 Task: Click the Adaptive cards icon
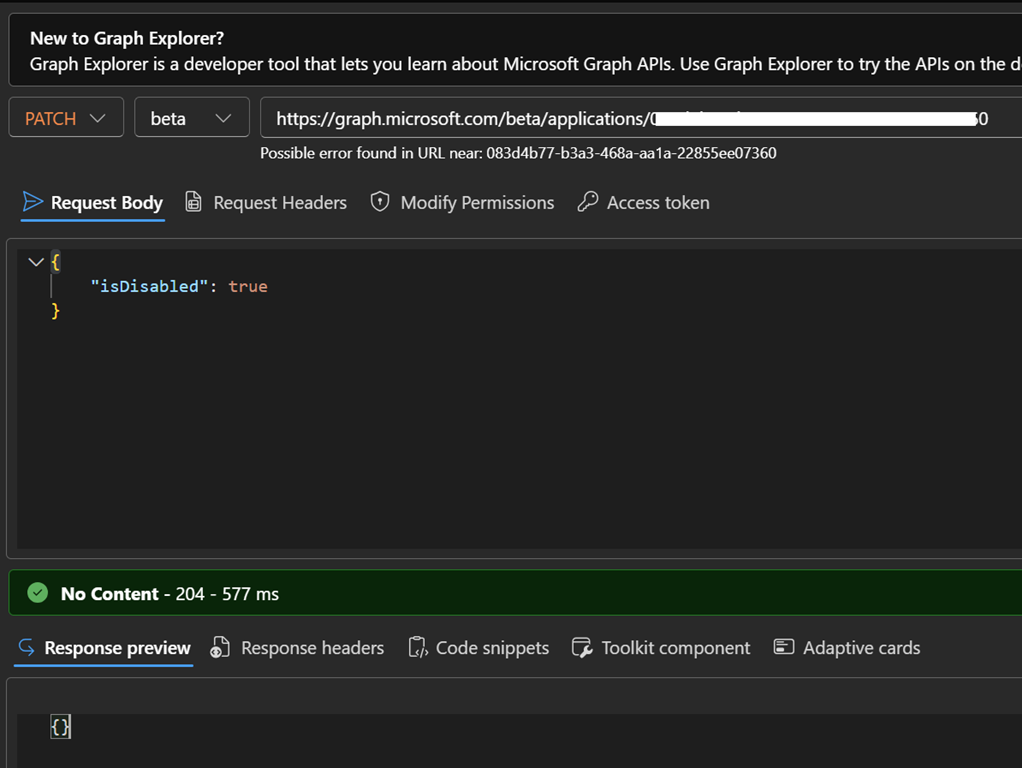784,648
